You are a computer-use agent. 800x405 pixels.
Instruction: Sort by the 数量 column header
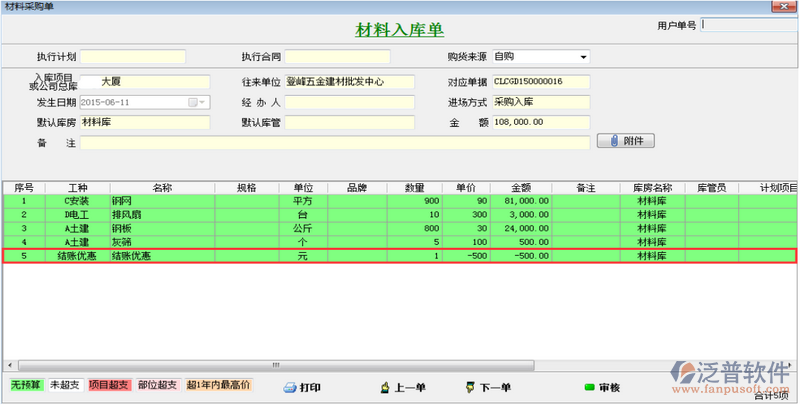point(414,187)
